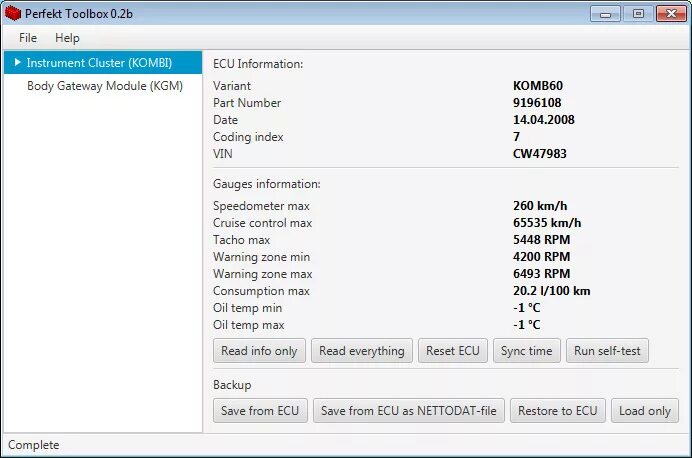Minimize the Perfekt Toolbox window
The width and height of the screenshot is (692, 458).
(x=606, y=14)
